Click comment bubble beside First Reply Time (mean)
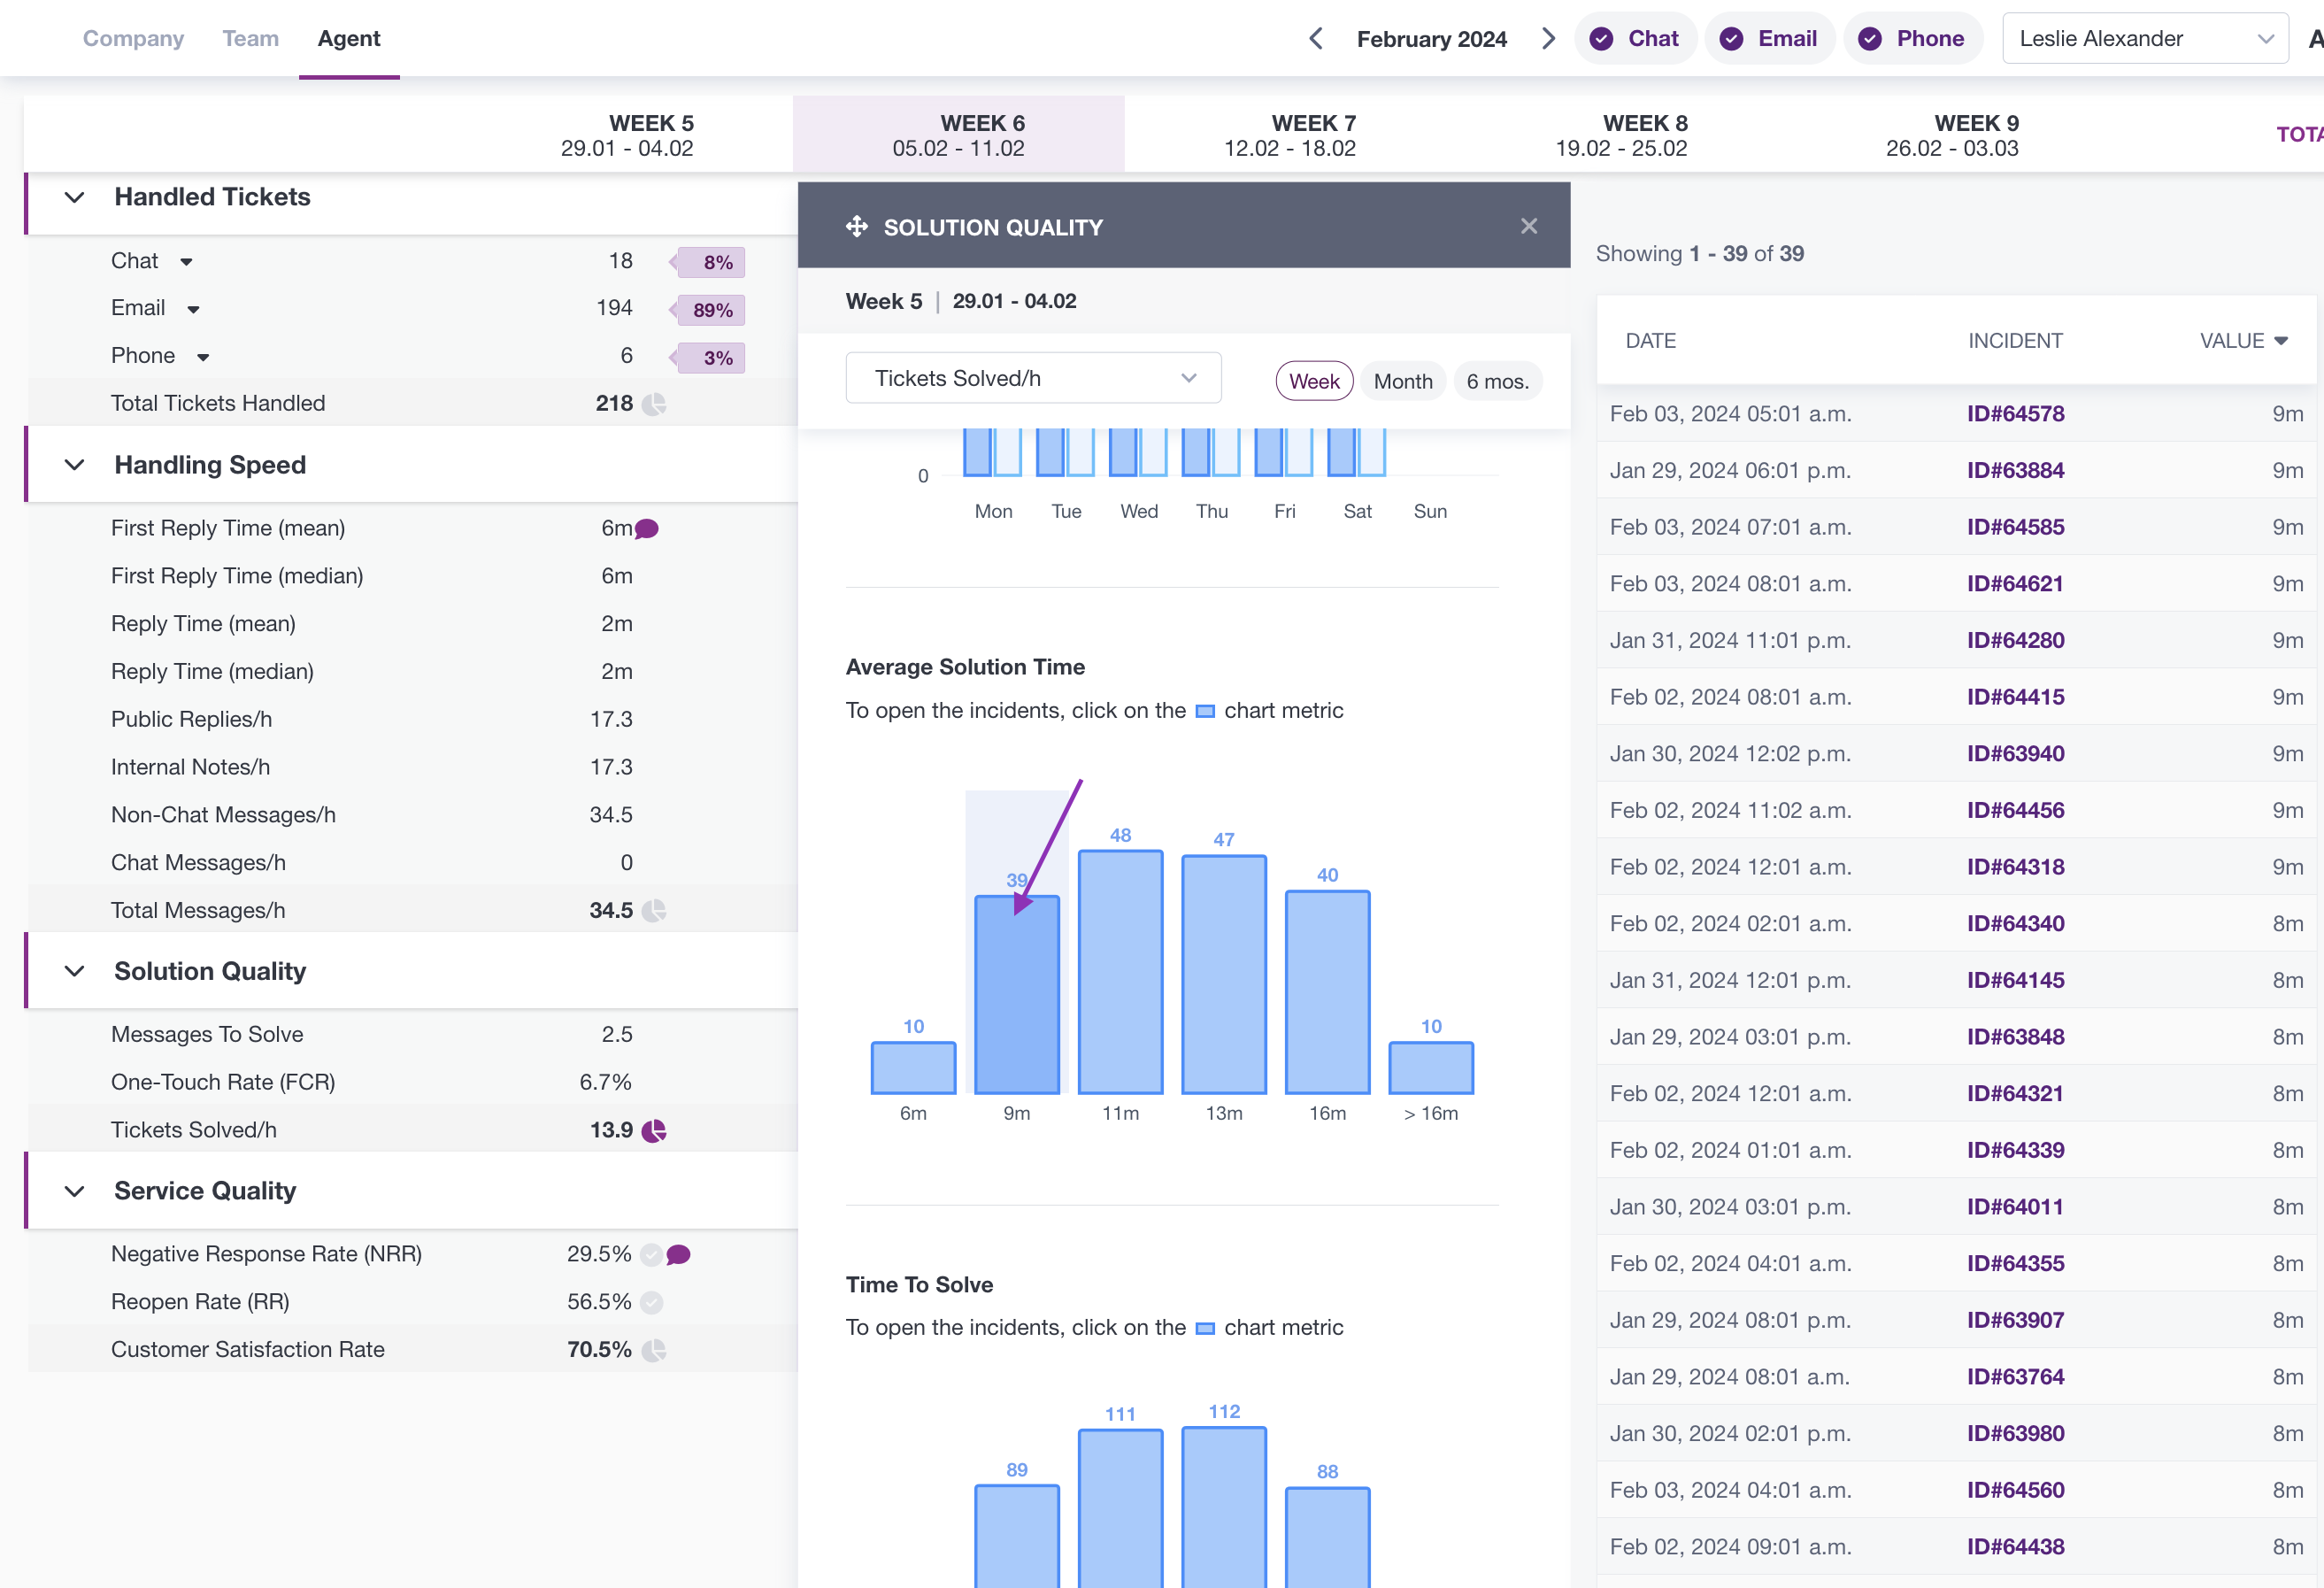Image resolution: width=2324 pixels, height=1588 pixels. (647, 528)
